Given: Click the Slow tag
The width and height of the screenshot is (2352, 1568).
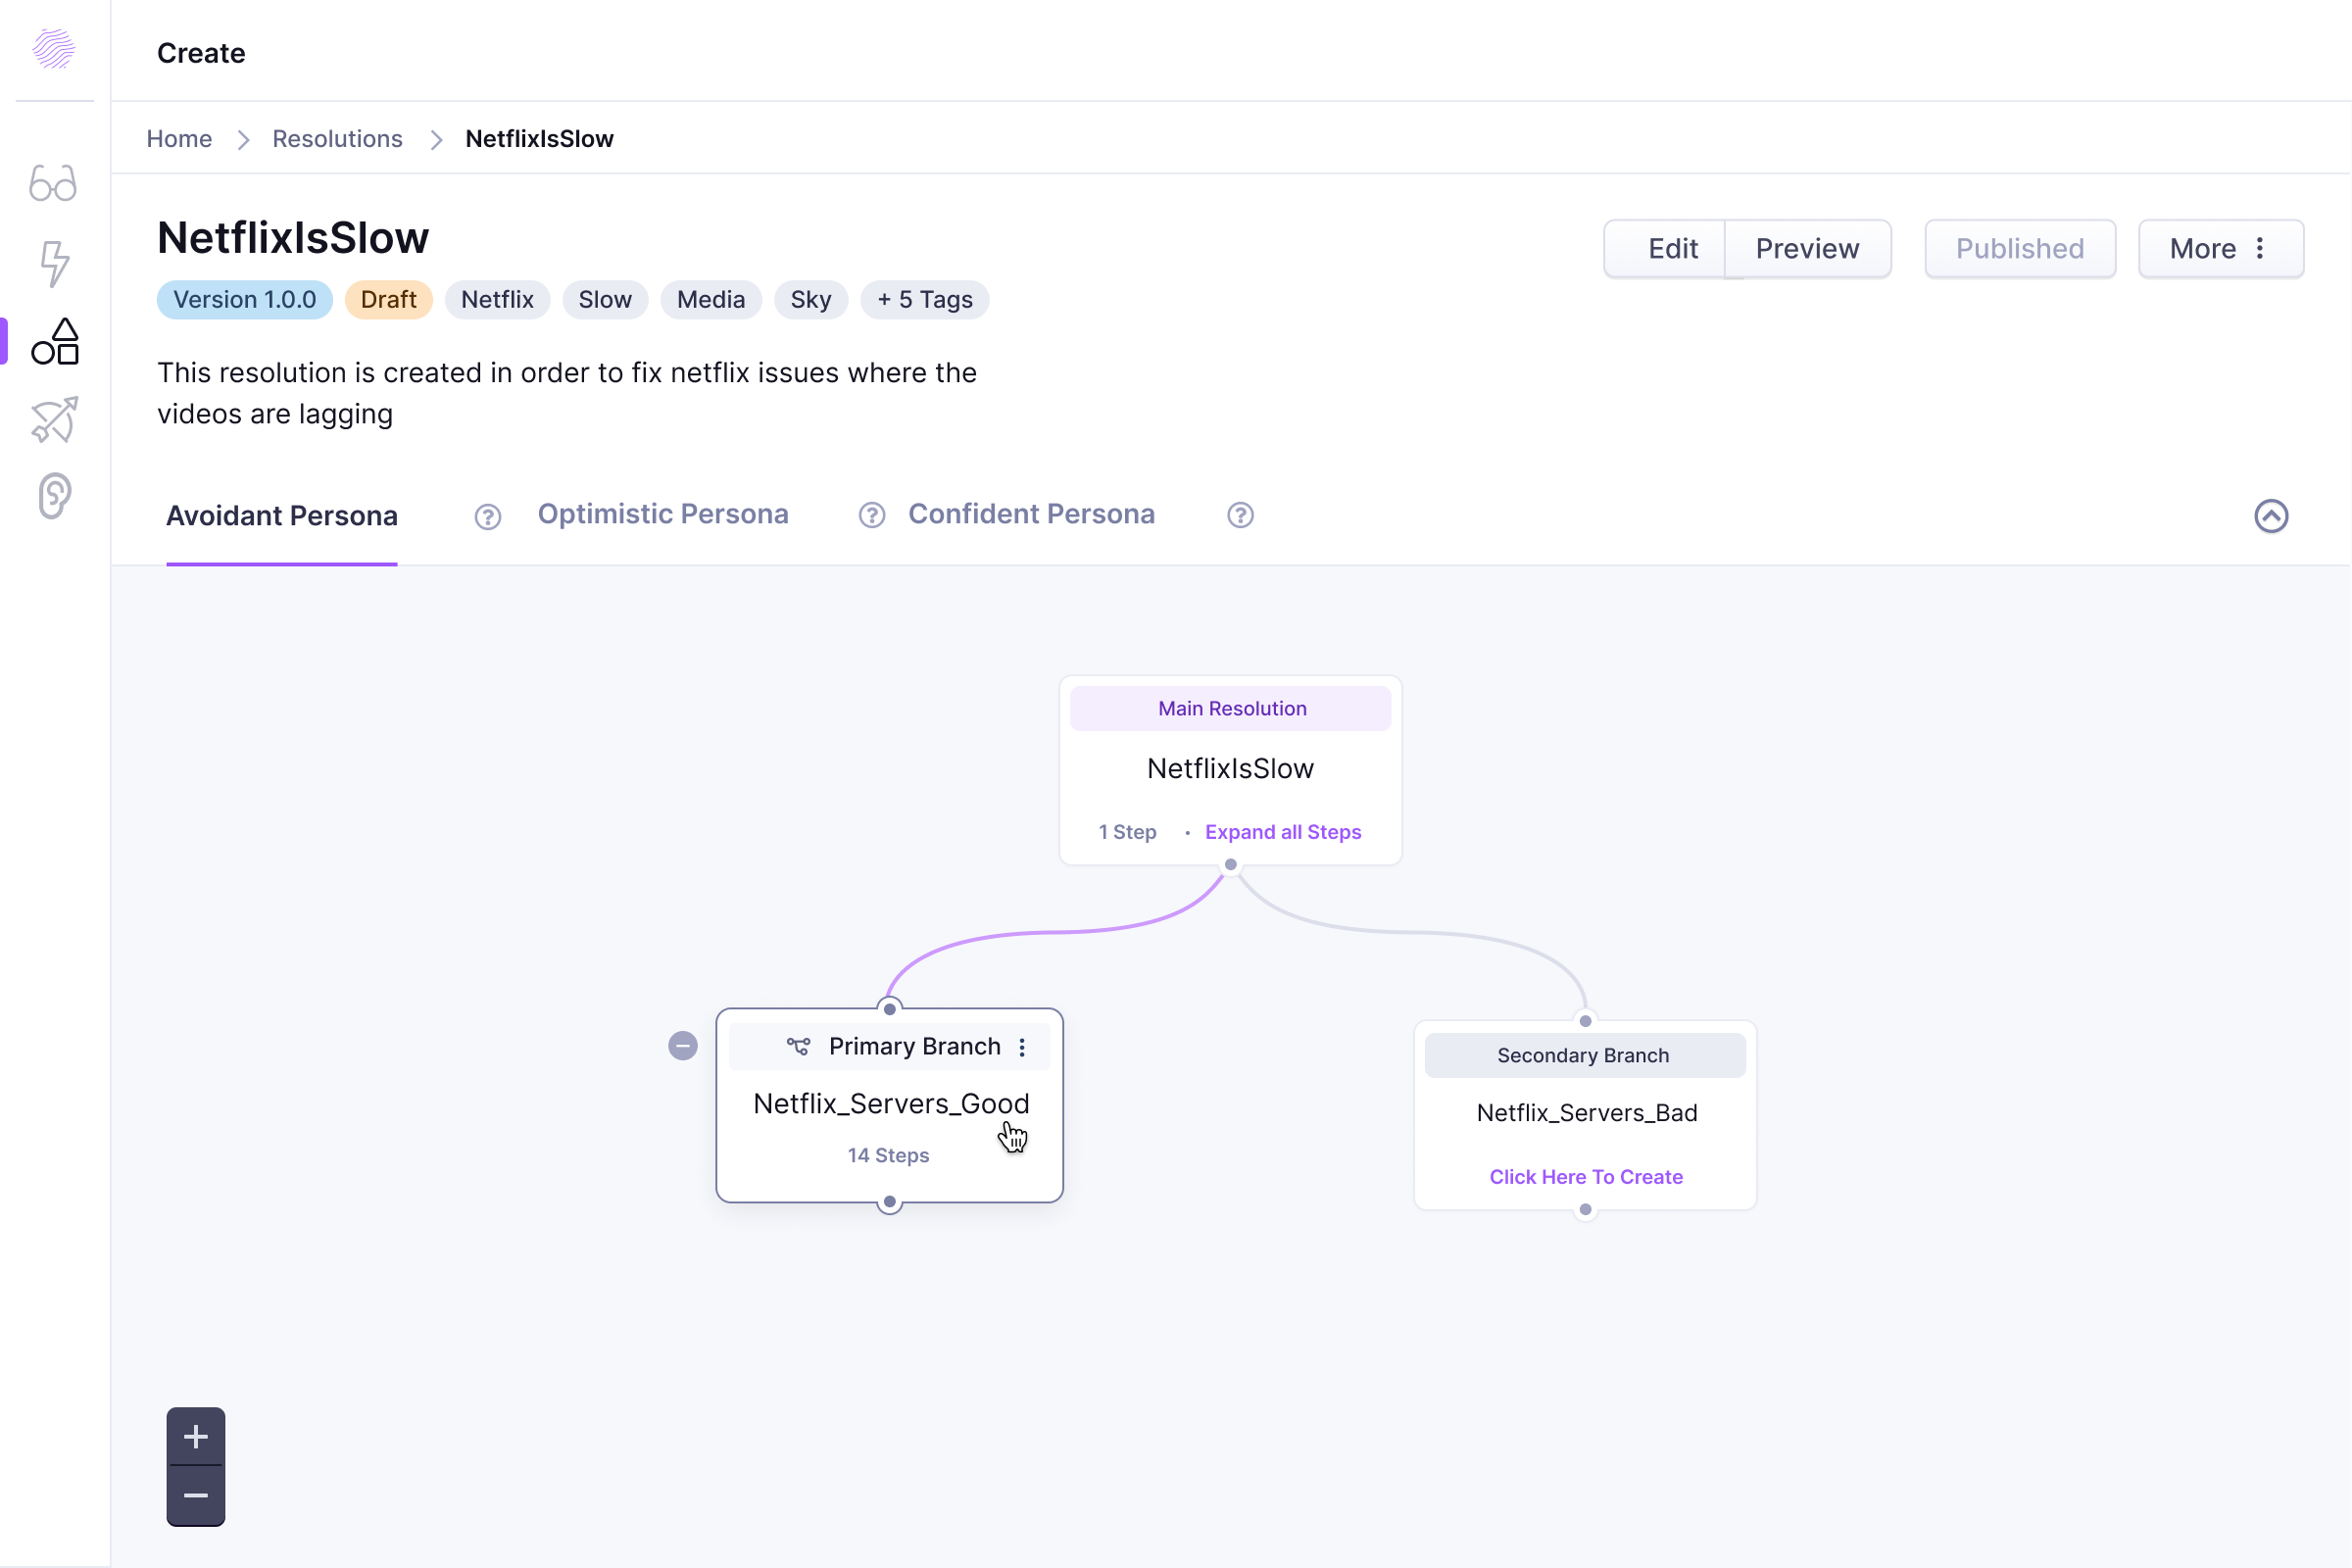Looking at the screenshot, I should [x=605, y=300].
